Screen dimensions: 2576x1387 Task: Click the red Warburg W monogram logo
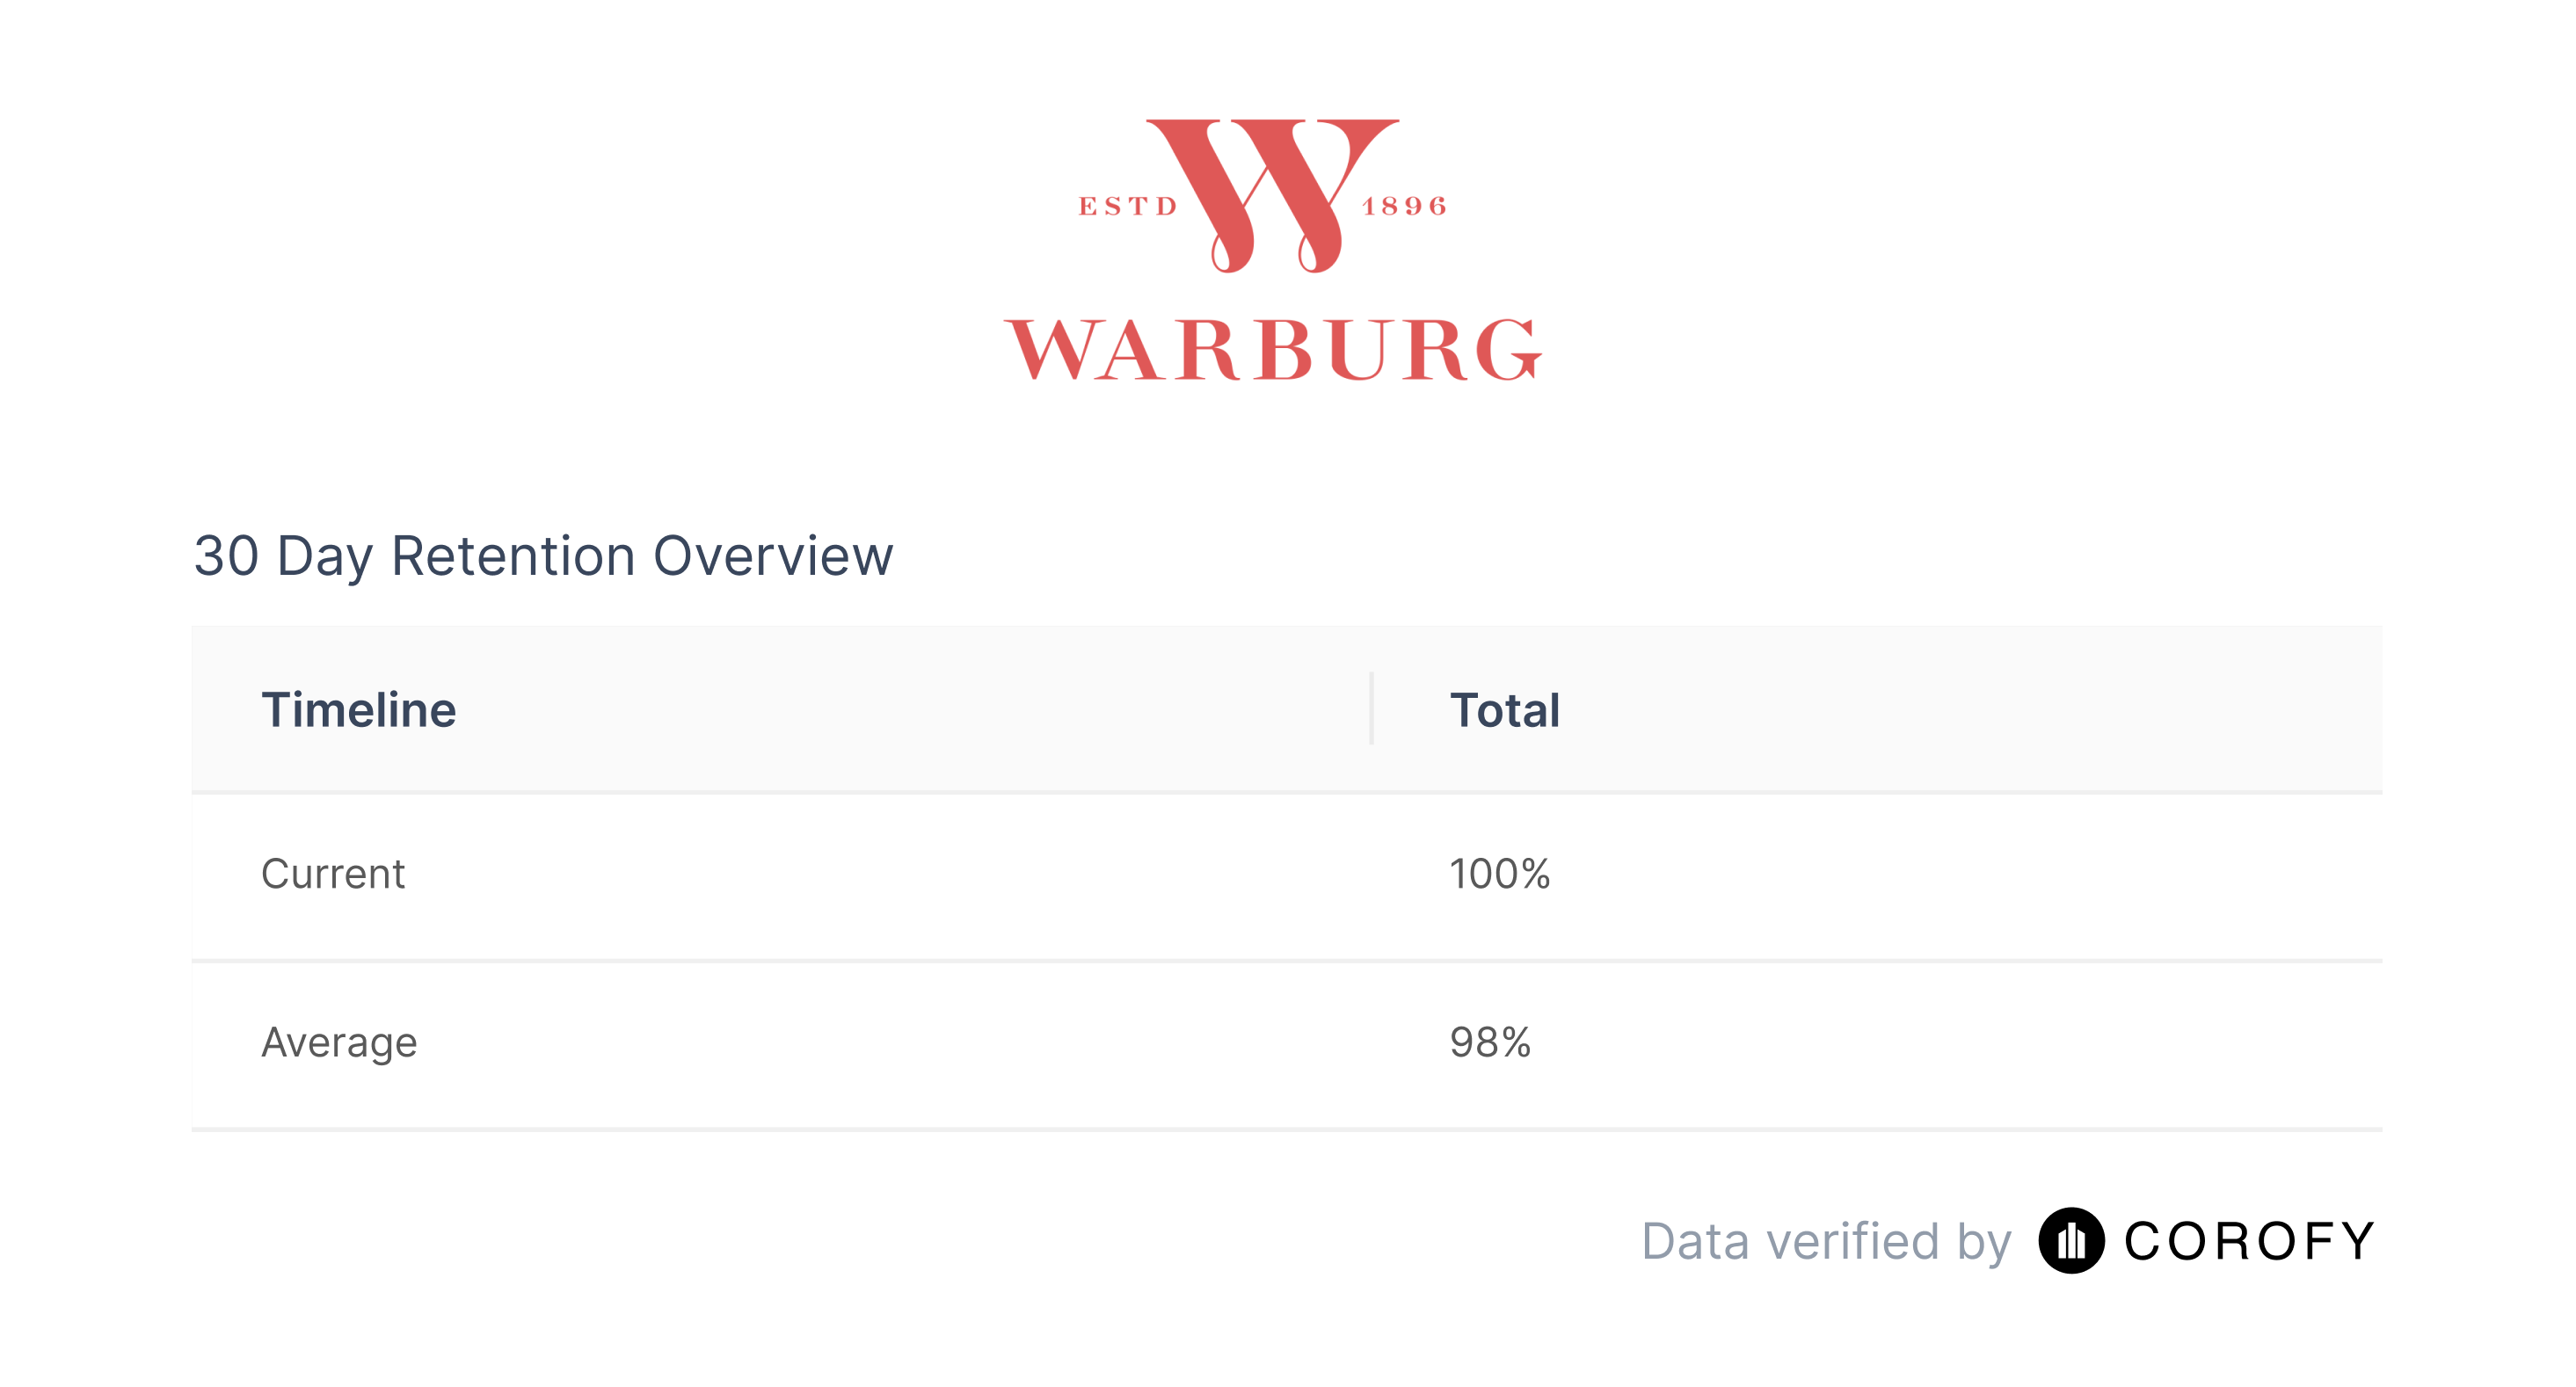click(x=1272, y=196)
